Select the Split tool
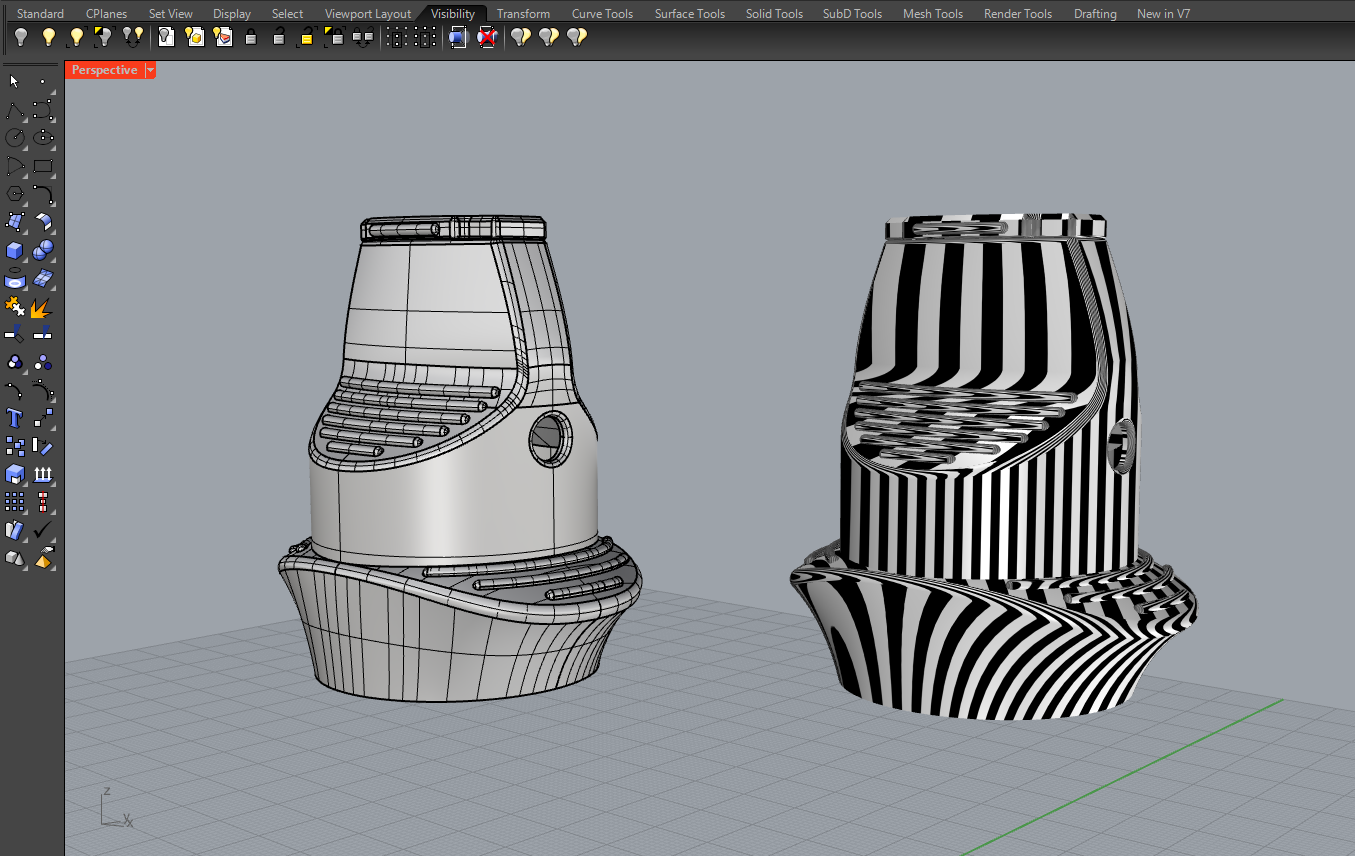The image size is (1355, 856). pyautogui.click(x=43, y=335)
